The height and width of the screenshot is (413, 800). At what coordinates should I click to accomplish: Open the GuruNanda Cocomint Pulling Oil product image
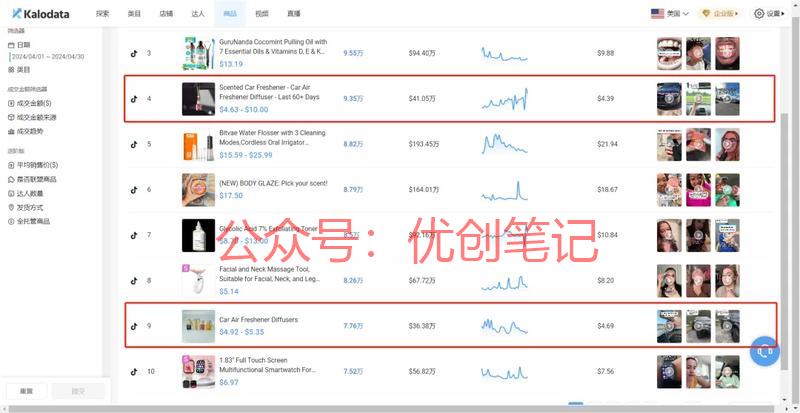pyautogui.click(x=198, y=53)
